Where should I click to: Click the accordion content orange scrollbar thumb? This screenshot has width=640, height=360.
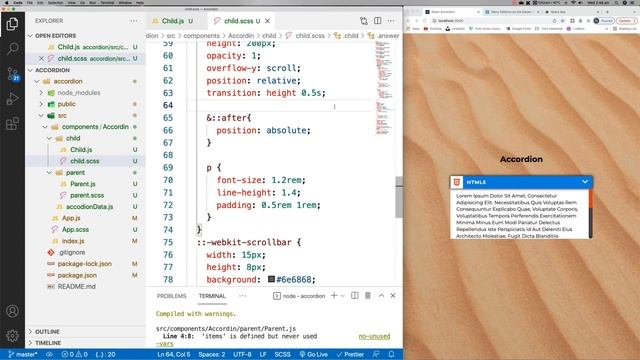click(x=591, y=199)
